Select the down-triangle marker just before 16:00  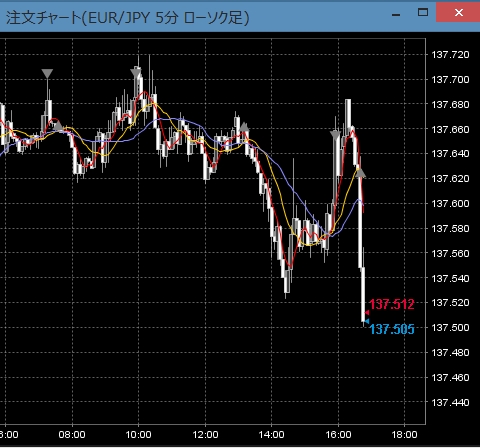click(335, 135)
